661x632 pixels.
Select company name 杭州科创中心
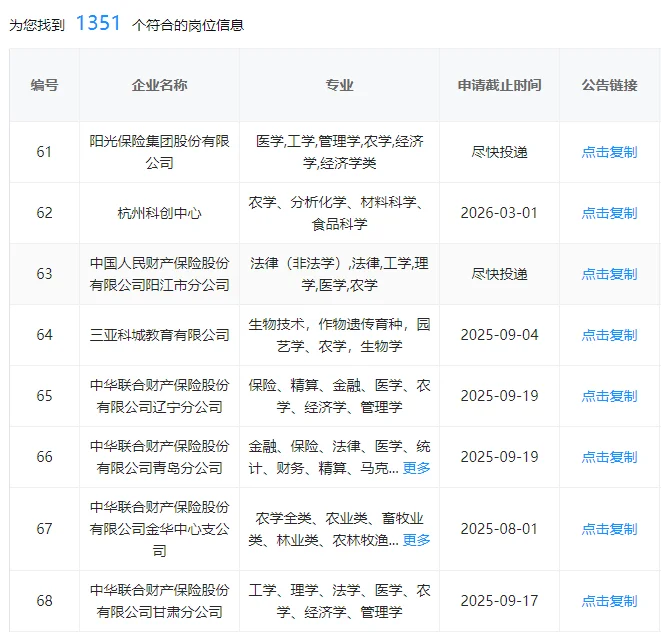tap(159, 213)
